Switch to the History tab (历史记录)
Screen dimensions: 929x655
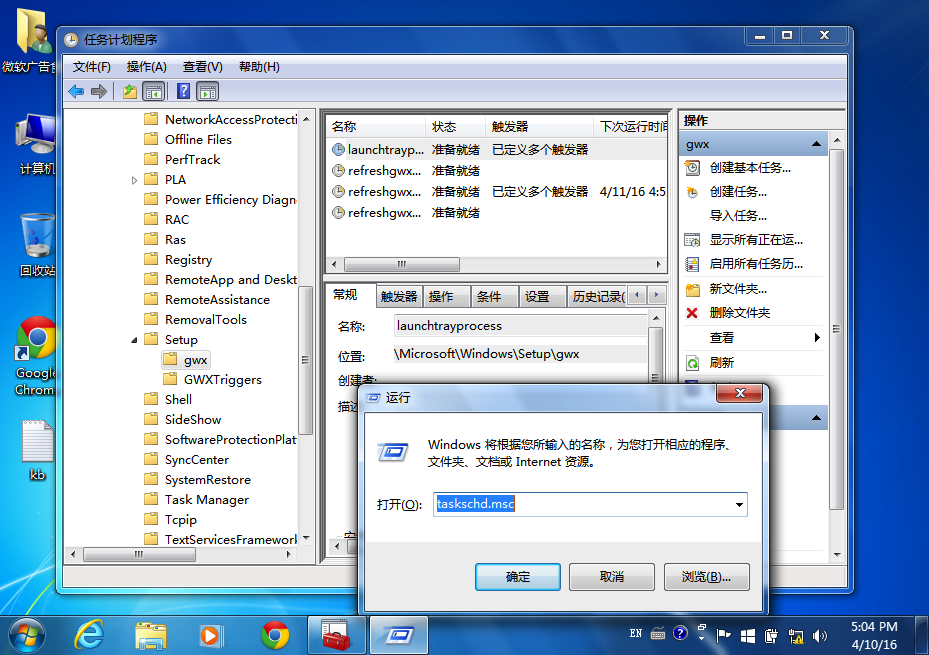coord(597,296)
